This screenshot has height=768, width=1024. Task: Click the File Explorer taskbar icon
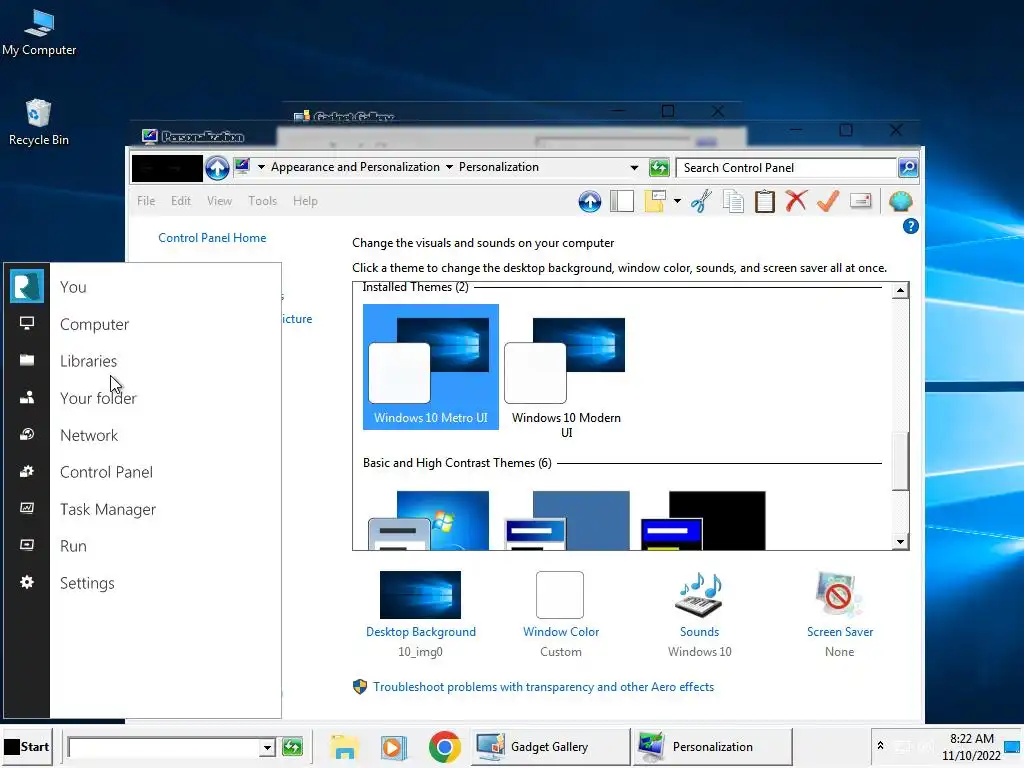(x=344, y=747)
